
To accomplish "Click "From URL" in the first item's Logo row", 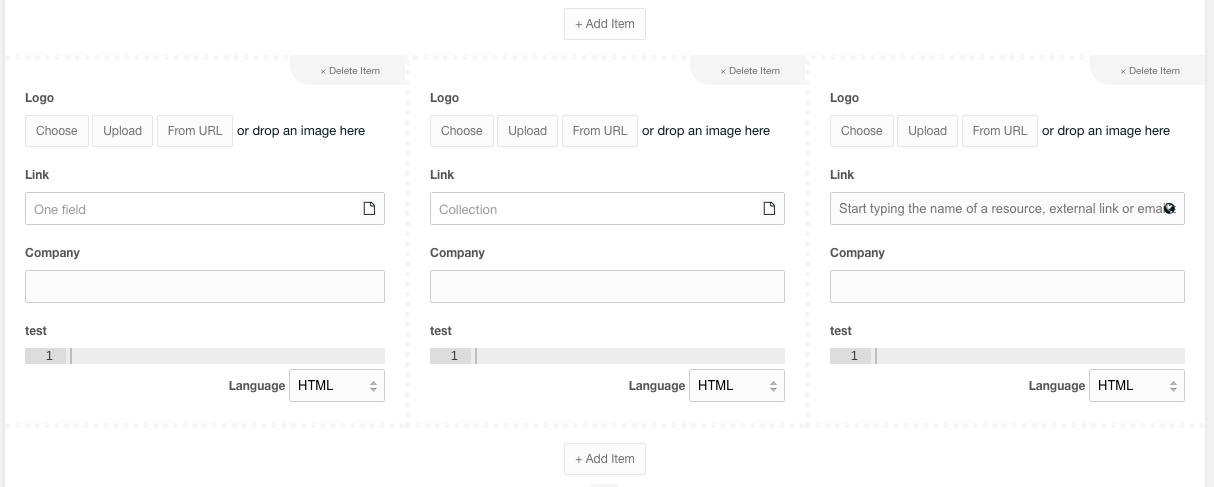I will point(195,131).
